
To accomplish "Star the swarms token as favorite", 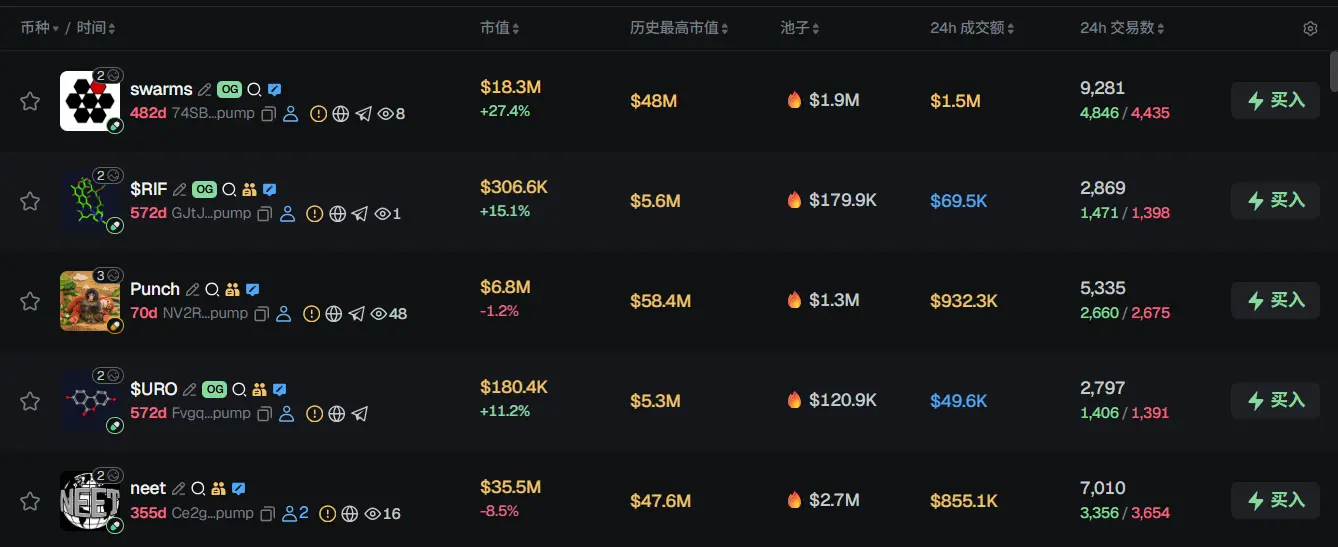I will pyautogui.click(x=30, y=101).
